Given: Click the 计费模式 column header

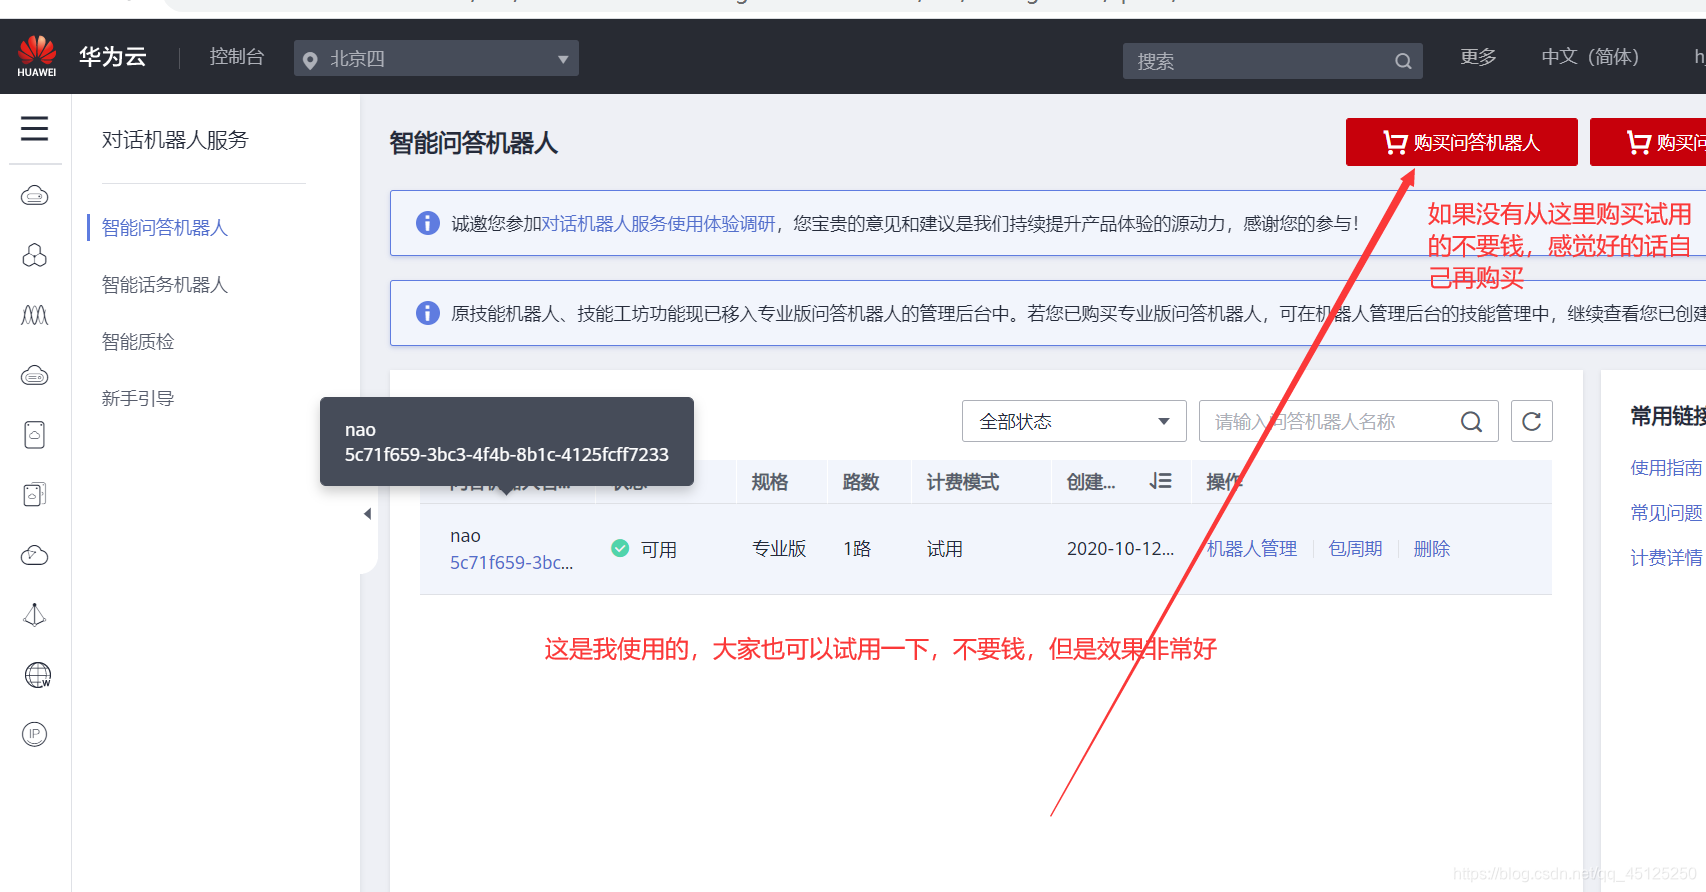Looking at the screenshot, I should point(962,482).
